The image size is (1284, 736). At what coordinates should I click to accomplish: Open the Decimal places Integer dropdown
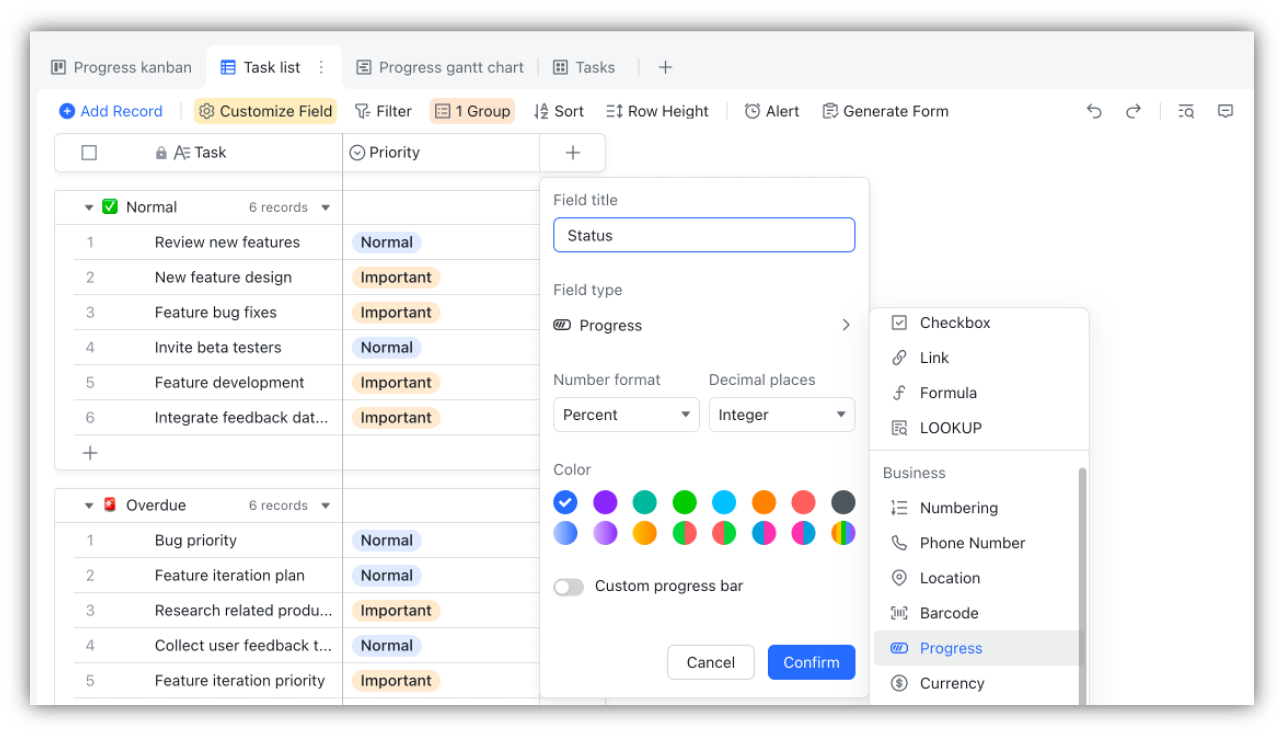point(781,415)
